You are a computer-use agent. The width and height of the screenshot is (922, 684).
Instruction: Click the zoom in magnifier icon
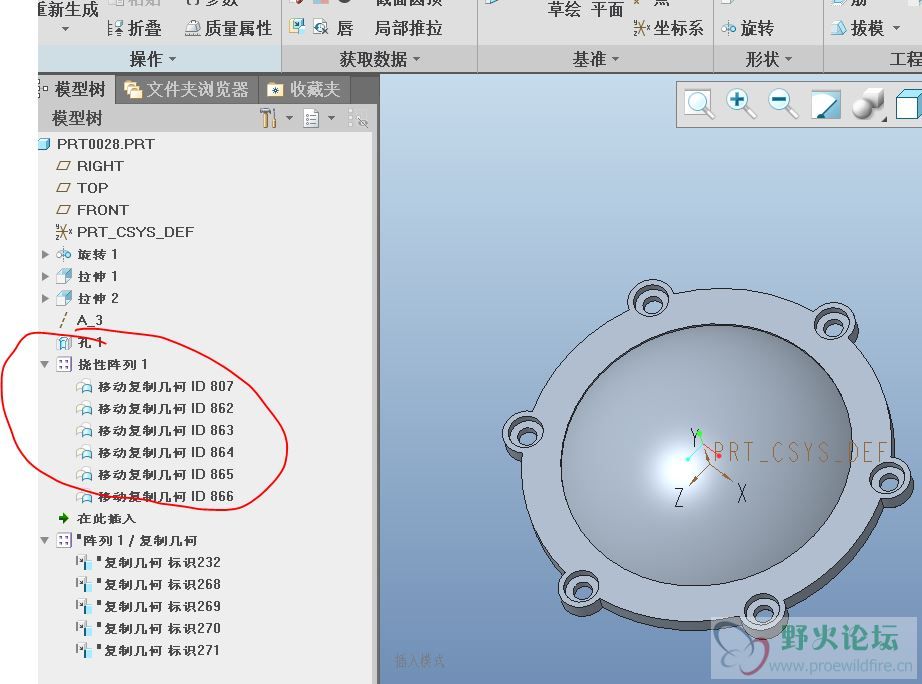tap(741, 104)
